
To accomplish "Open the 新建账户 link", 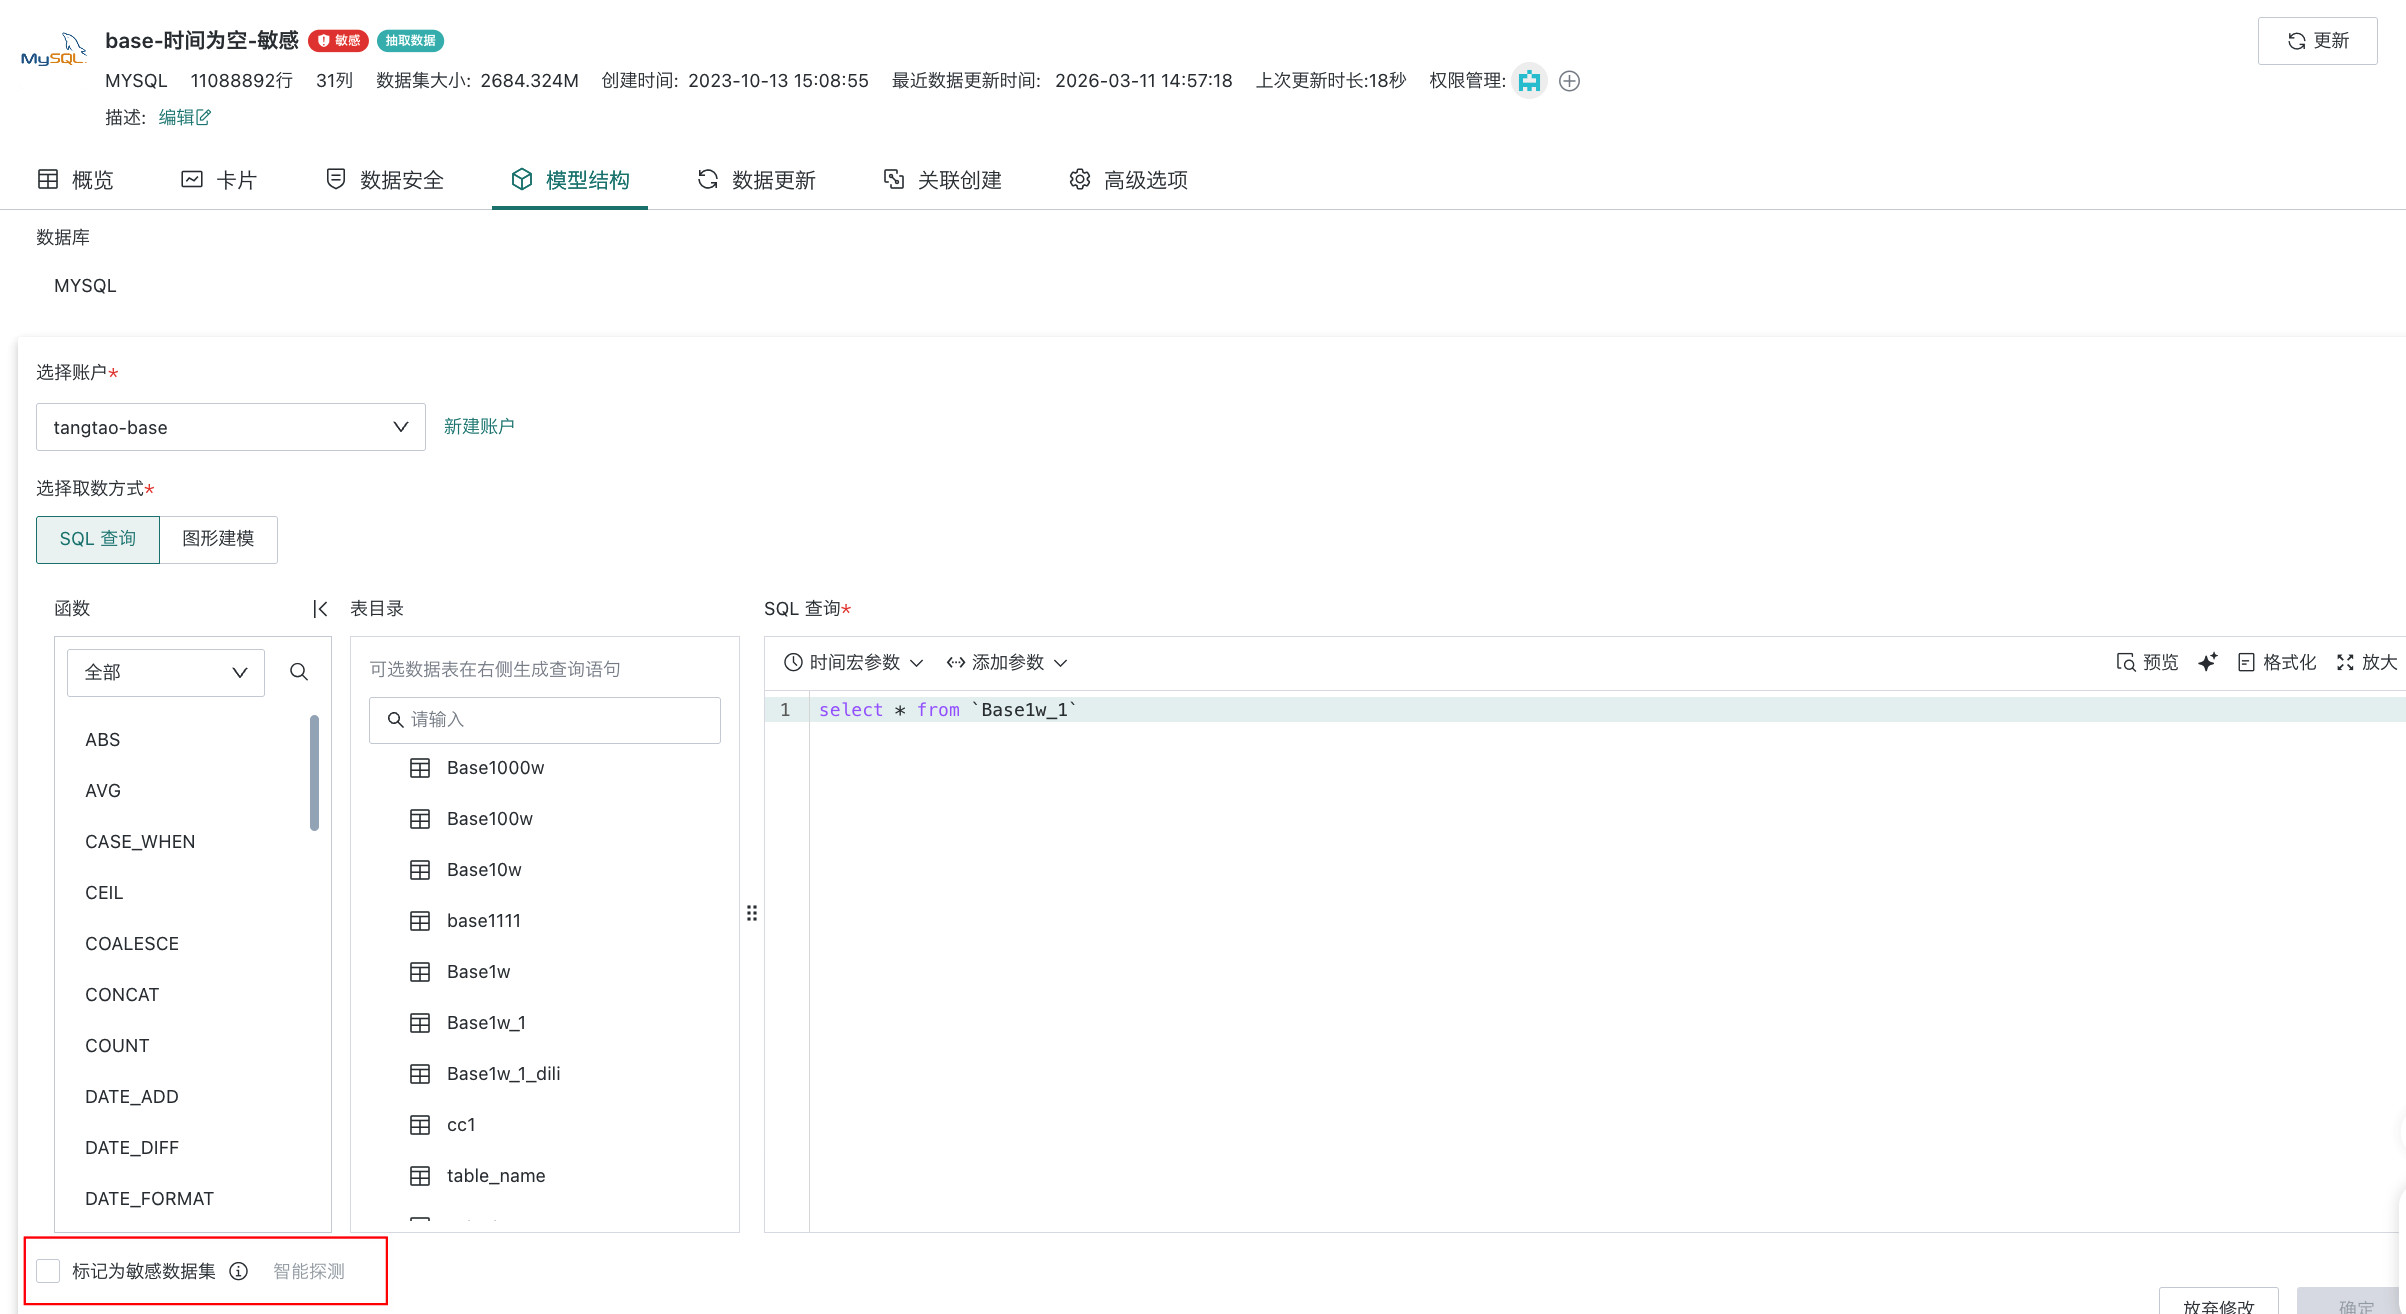I will 479,425.
